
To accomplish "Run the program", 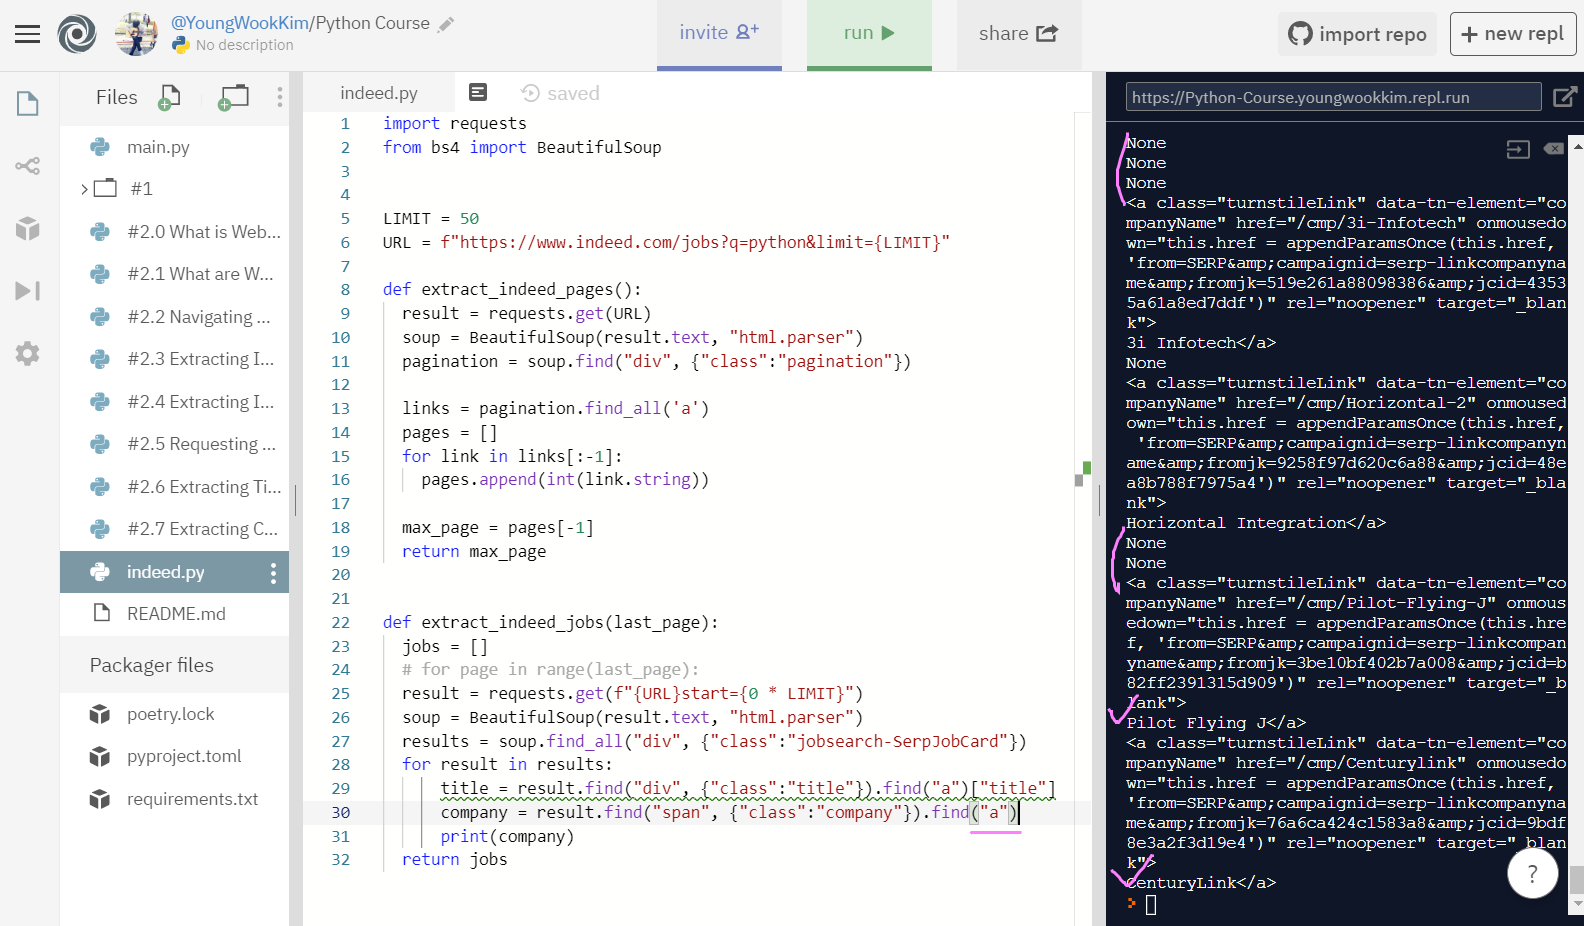I will click(x=869, y=33).
